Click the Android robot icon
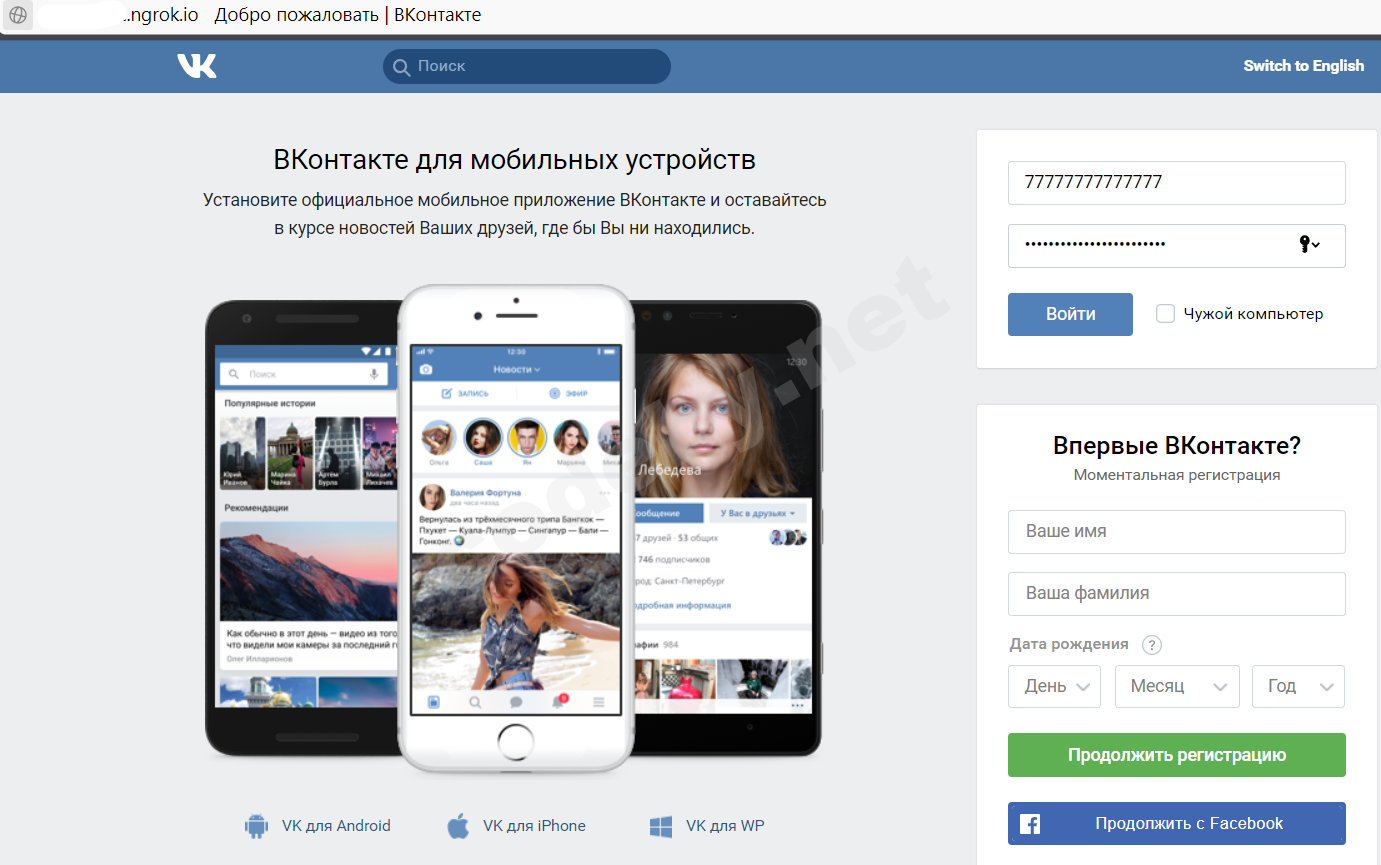The image size is (1381, 865). click(257, 826)
